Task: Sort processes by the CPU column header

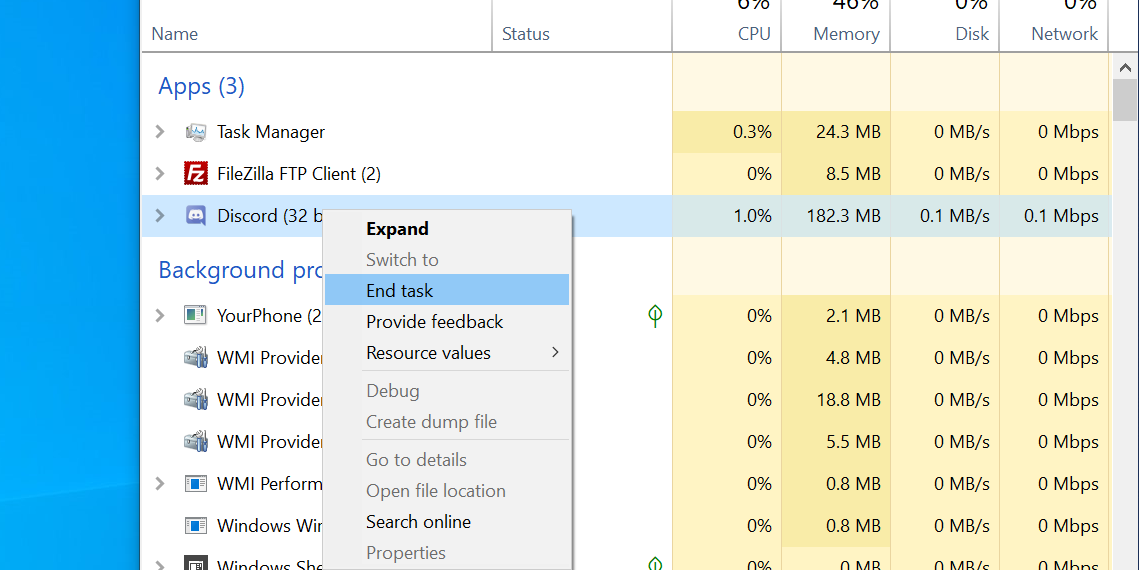Action: click(x=753, y=34)
